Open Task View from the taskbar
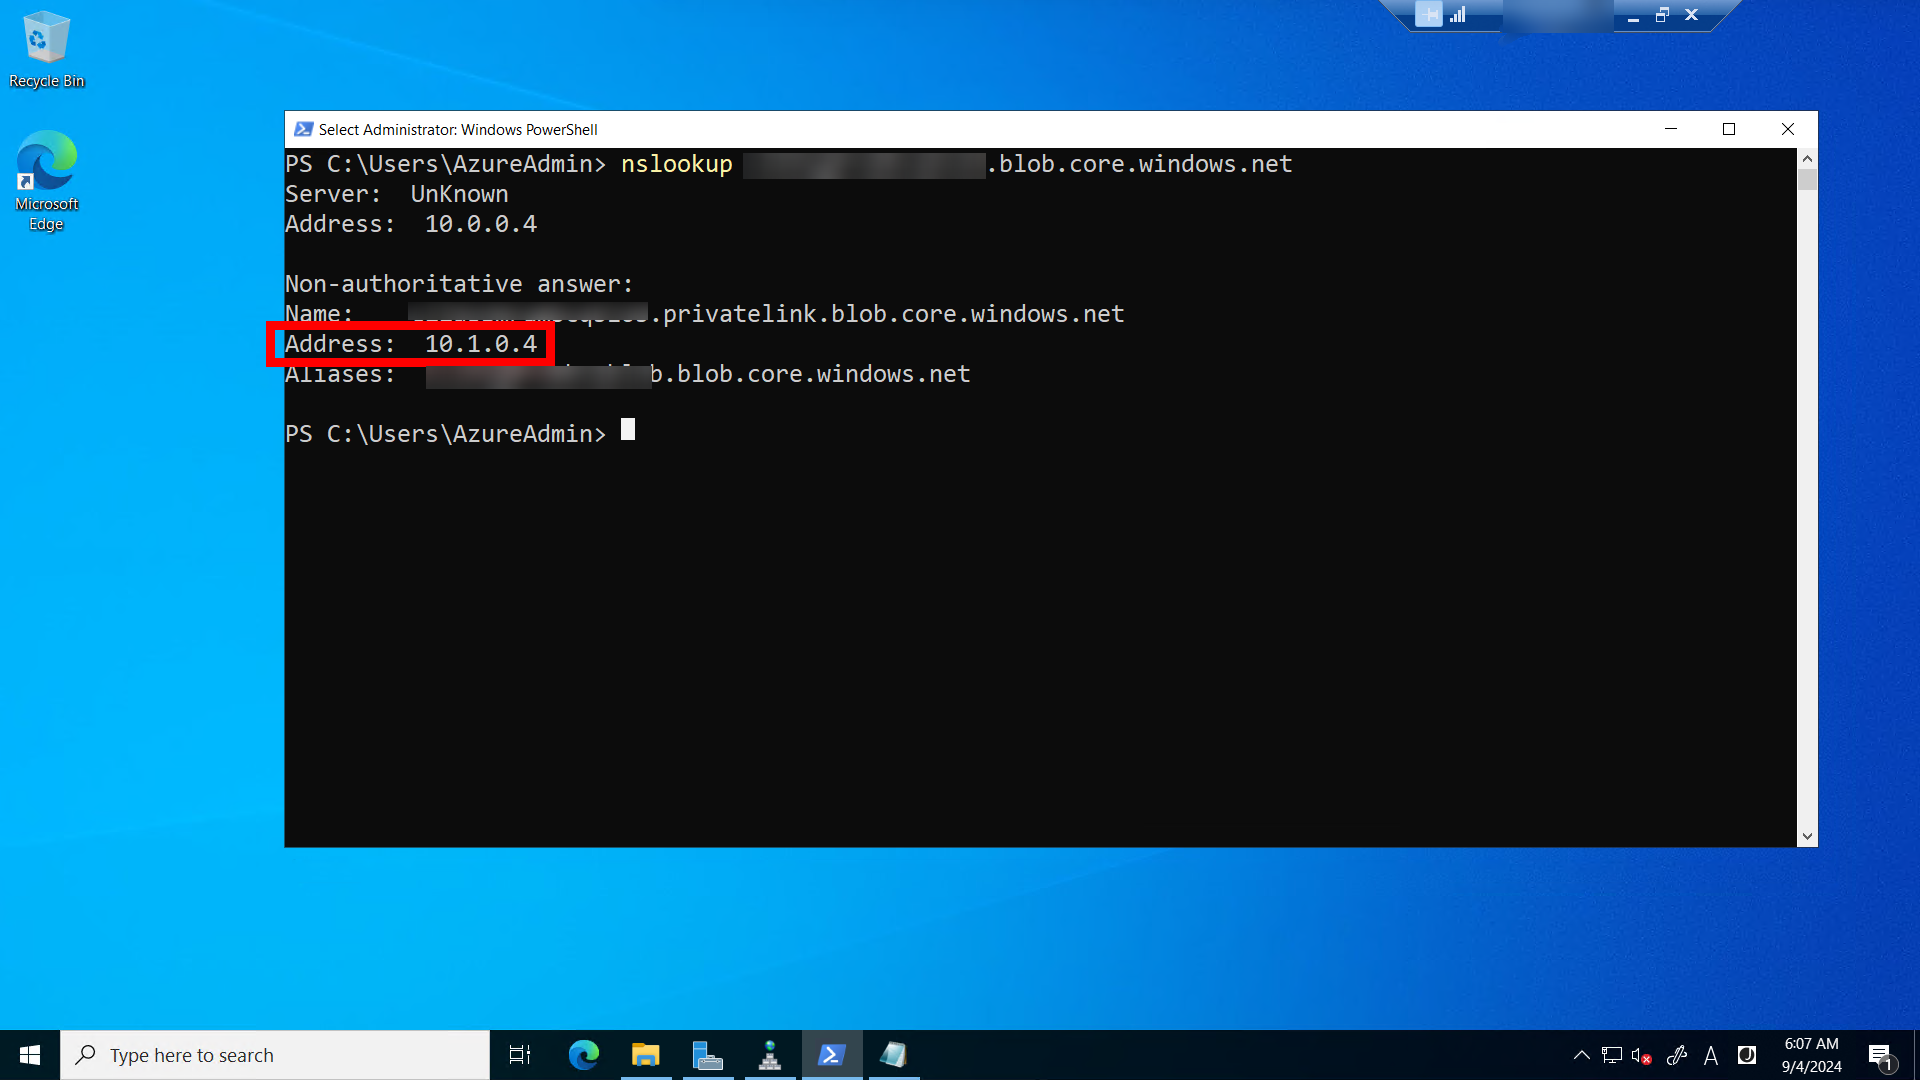 pyautogui.click(x=520, y=1055)
